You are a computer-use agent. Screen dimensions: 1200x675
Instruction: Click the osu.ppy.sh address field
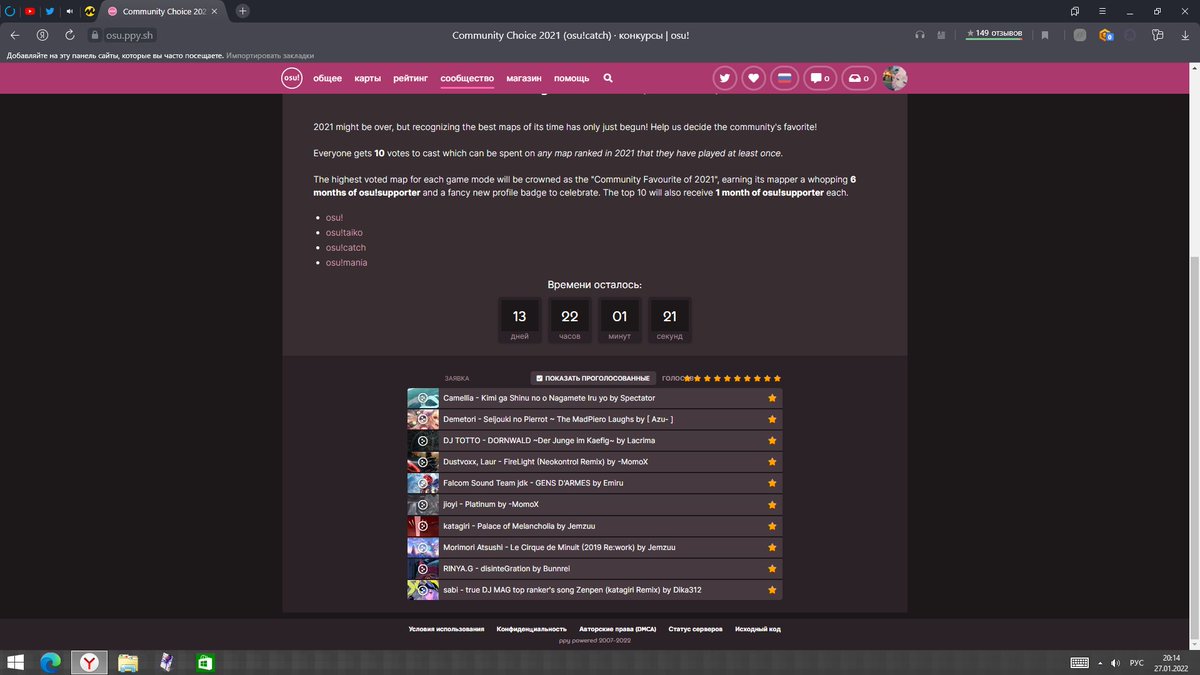[130, 34]
